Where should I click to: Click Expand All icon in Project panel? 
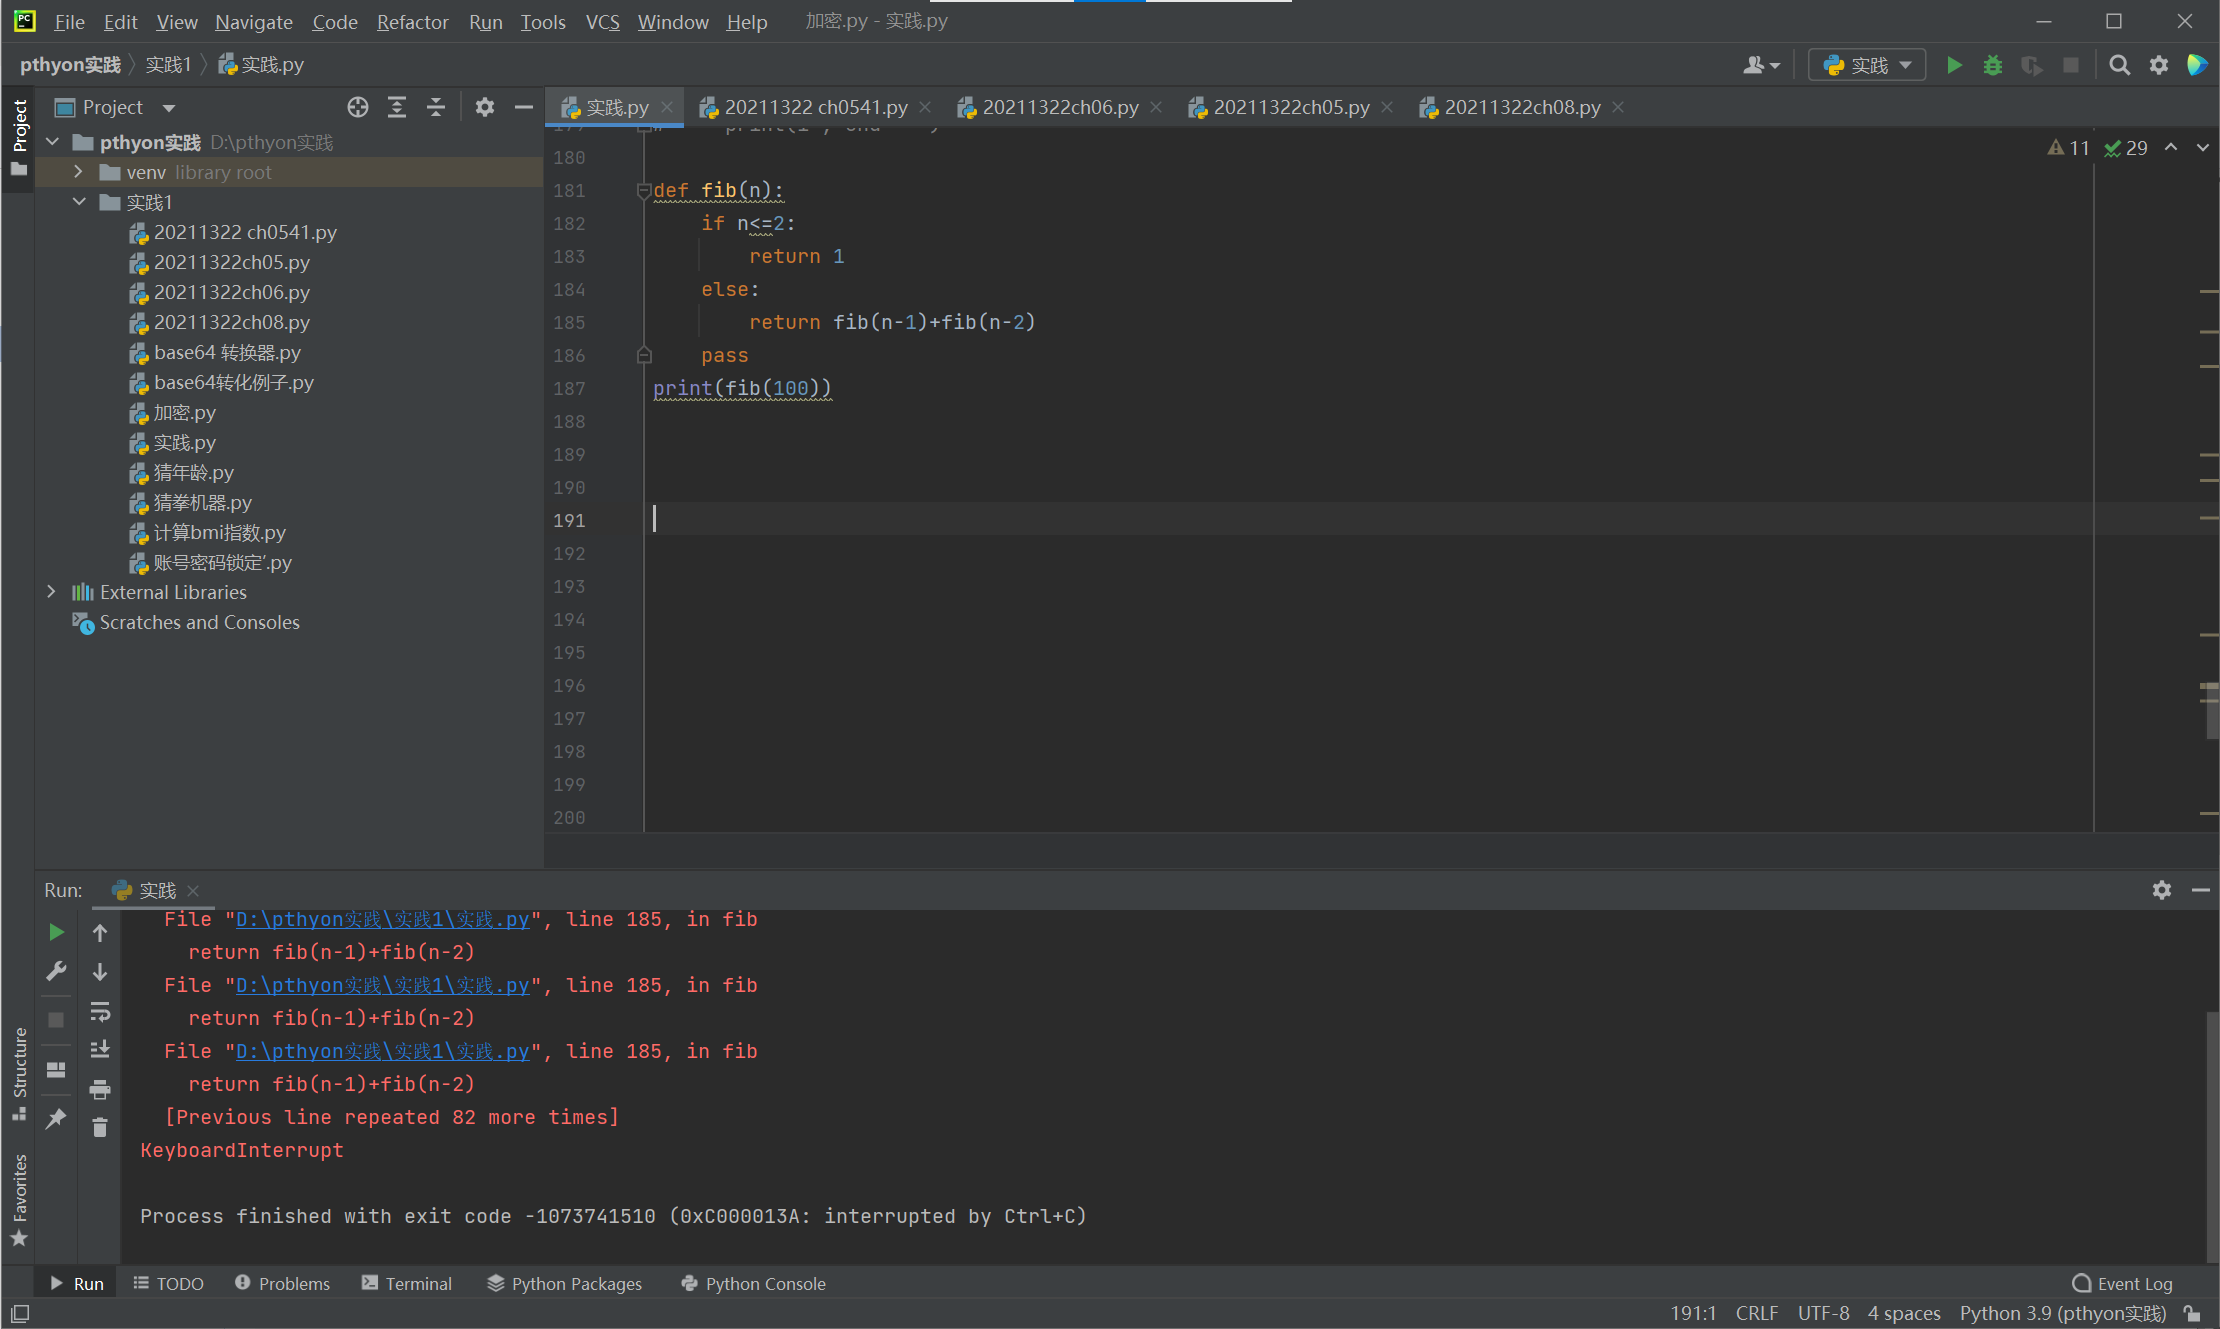[x=397, y=107]
